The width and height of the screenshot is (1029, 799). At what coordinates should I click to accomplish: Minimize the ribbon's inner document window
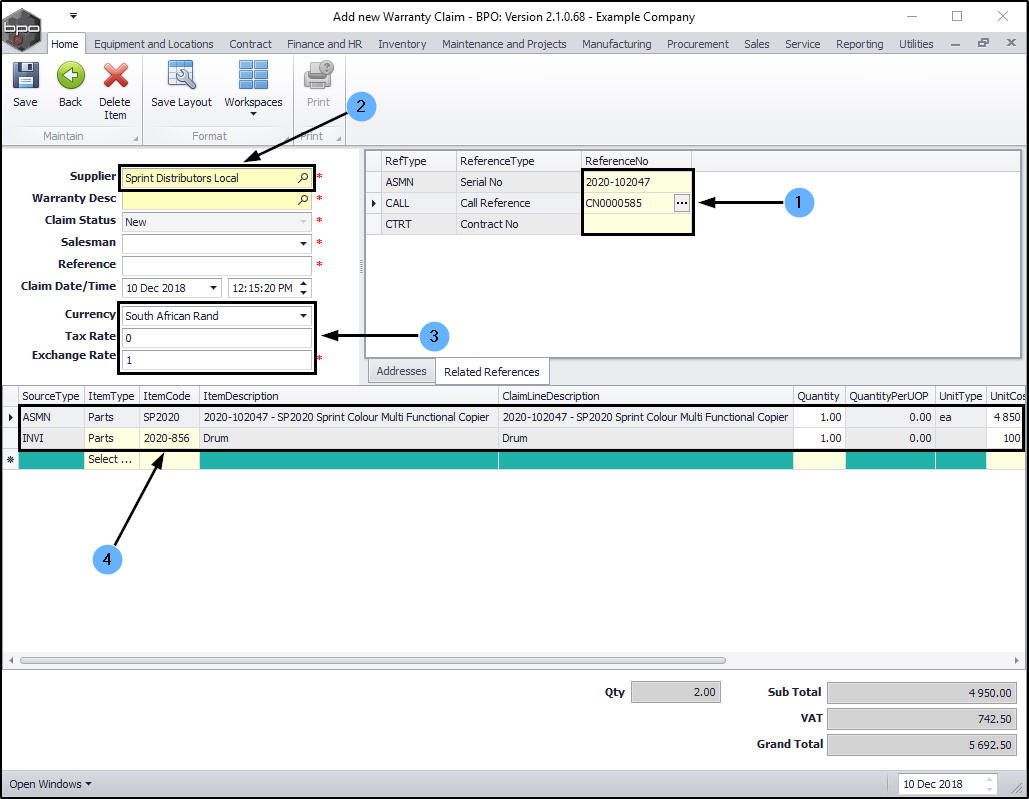click(956, 44)
